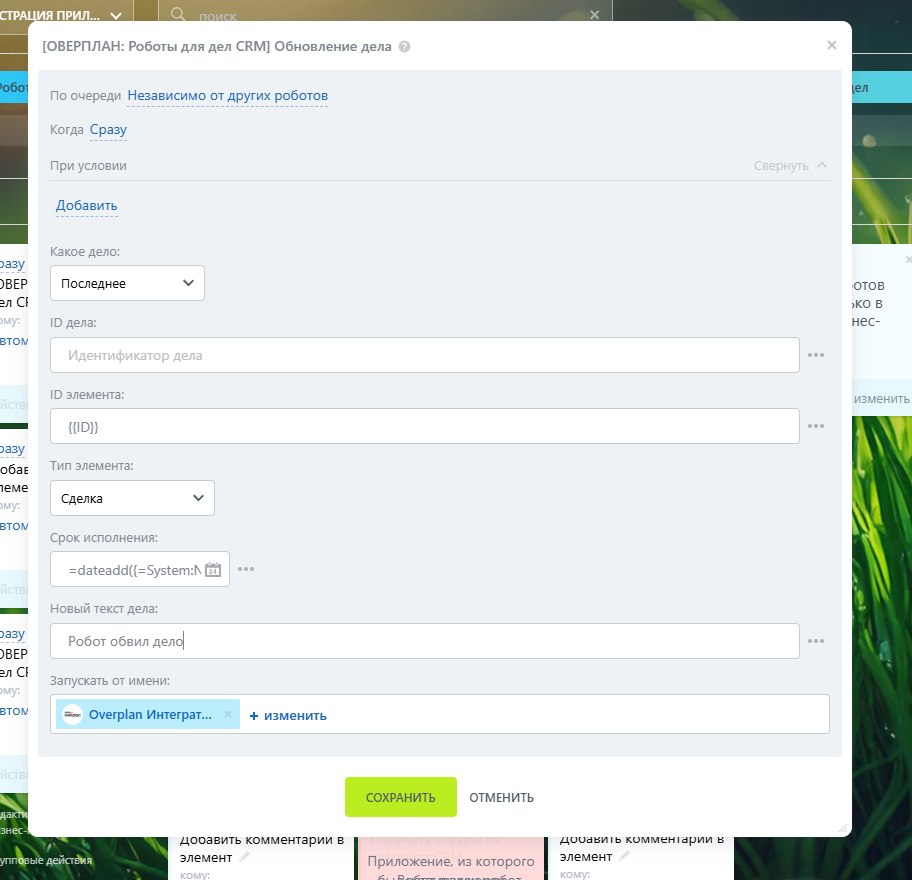Click the three dots next to ID дела field

click(x=816, y=355)
